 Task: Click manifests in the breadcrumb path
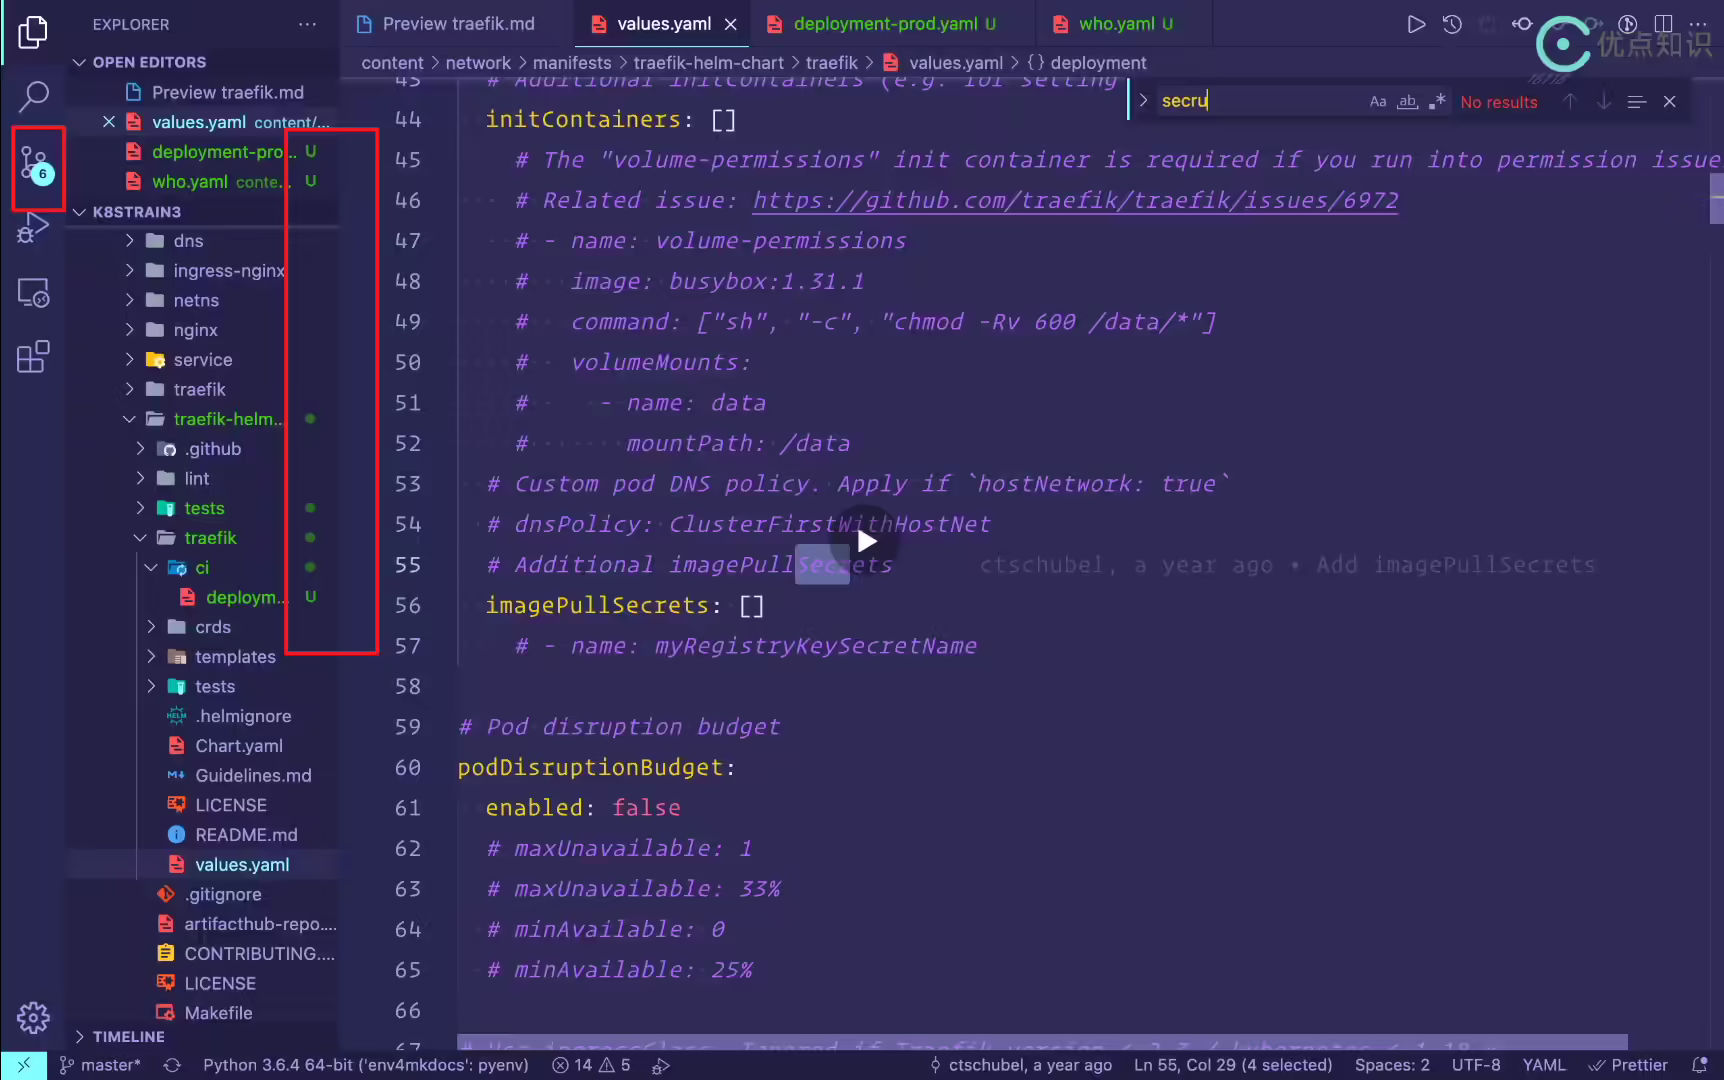[572, 63]
